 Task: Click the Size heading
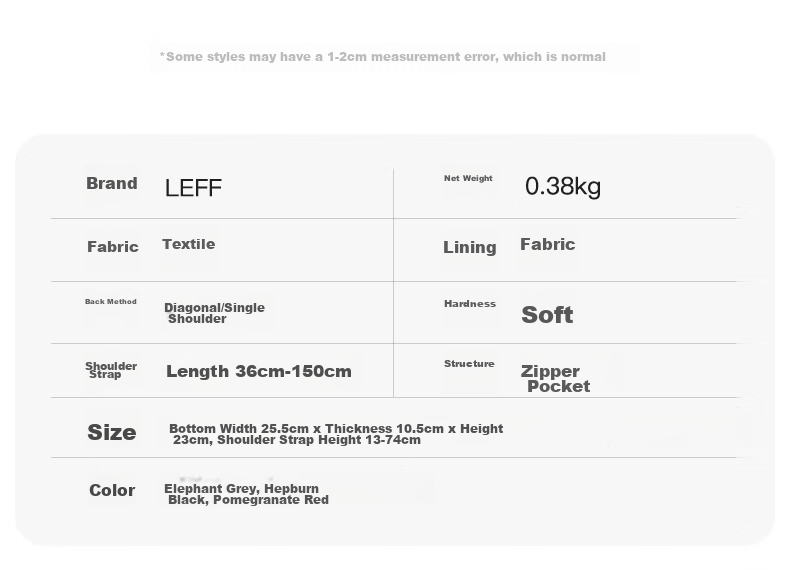pyautogui.click(x=112, y=432)
